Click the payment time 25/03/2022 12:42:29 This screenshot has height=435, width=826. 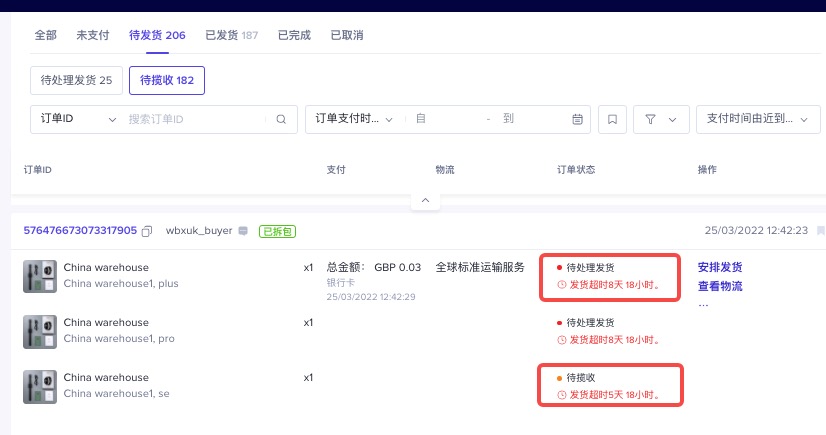pos(371,297)
